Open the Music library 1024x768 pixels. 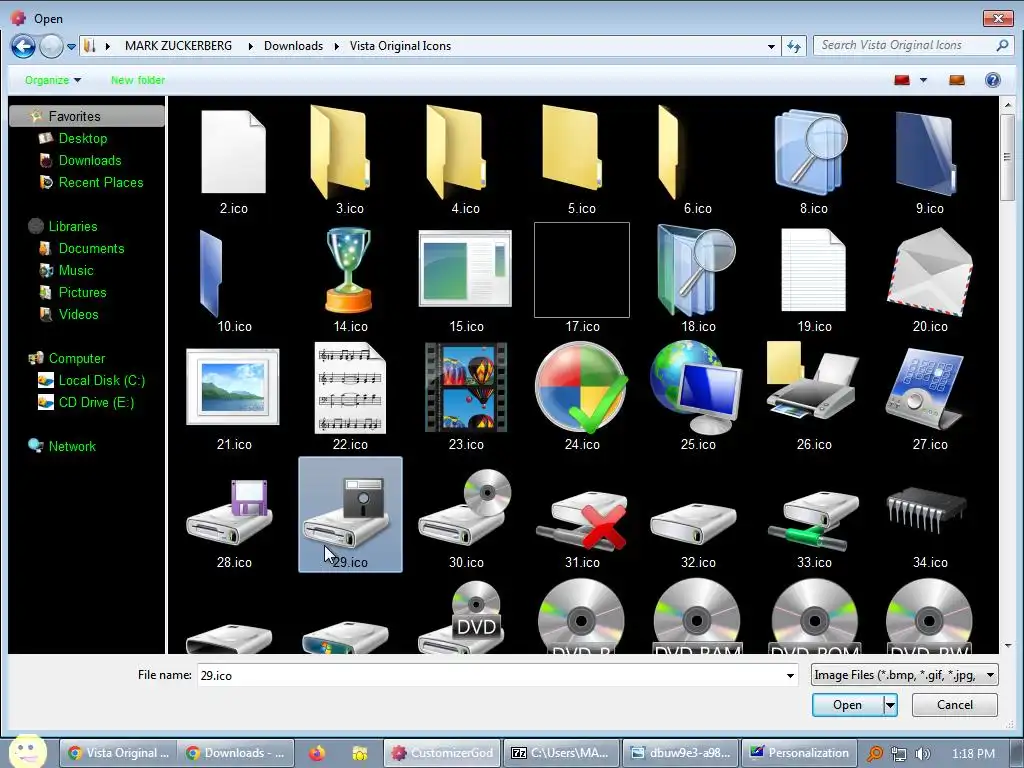click(76, 271)
